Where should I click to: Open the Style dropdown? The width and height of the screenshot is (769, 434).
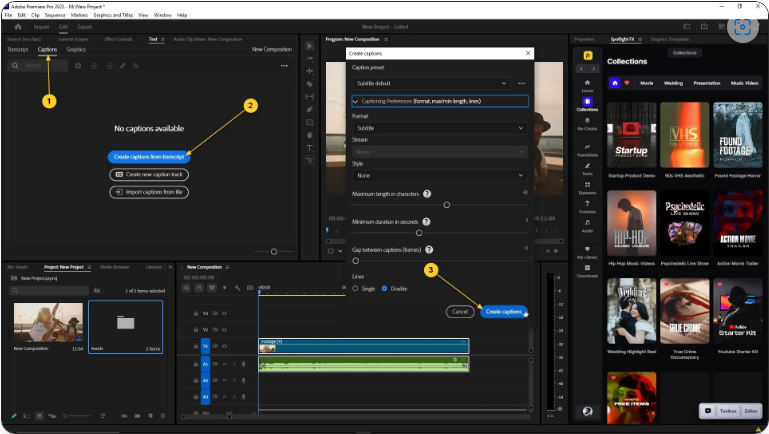440,176
